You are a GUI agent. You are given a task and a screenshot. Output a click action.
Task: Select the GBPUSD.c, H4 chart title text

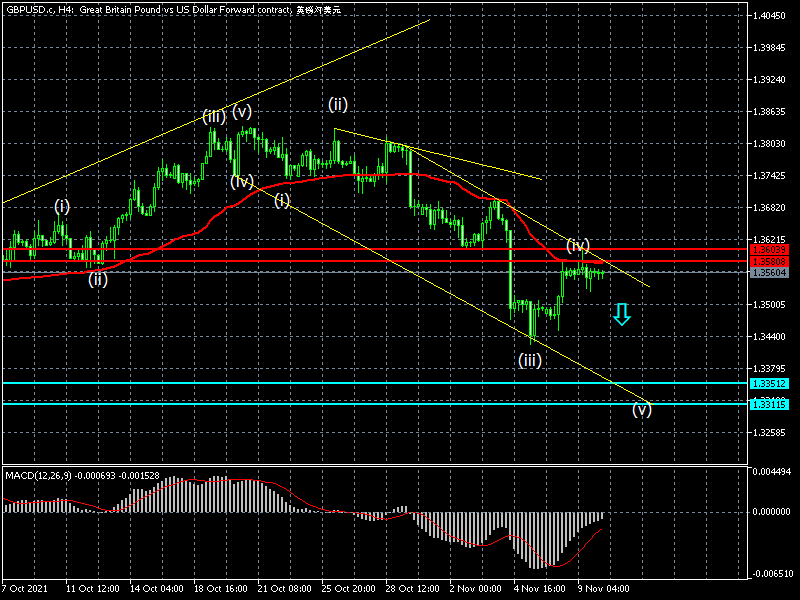(173, 10)
